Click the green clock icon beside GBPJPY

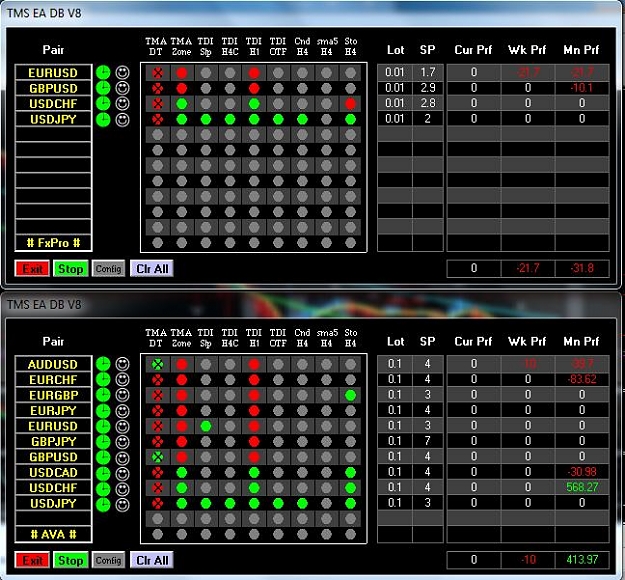(103, 442)
